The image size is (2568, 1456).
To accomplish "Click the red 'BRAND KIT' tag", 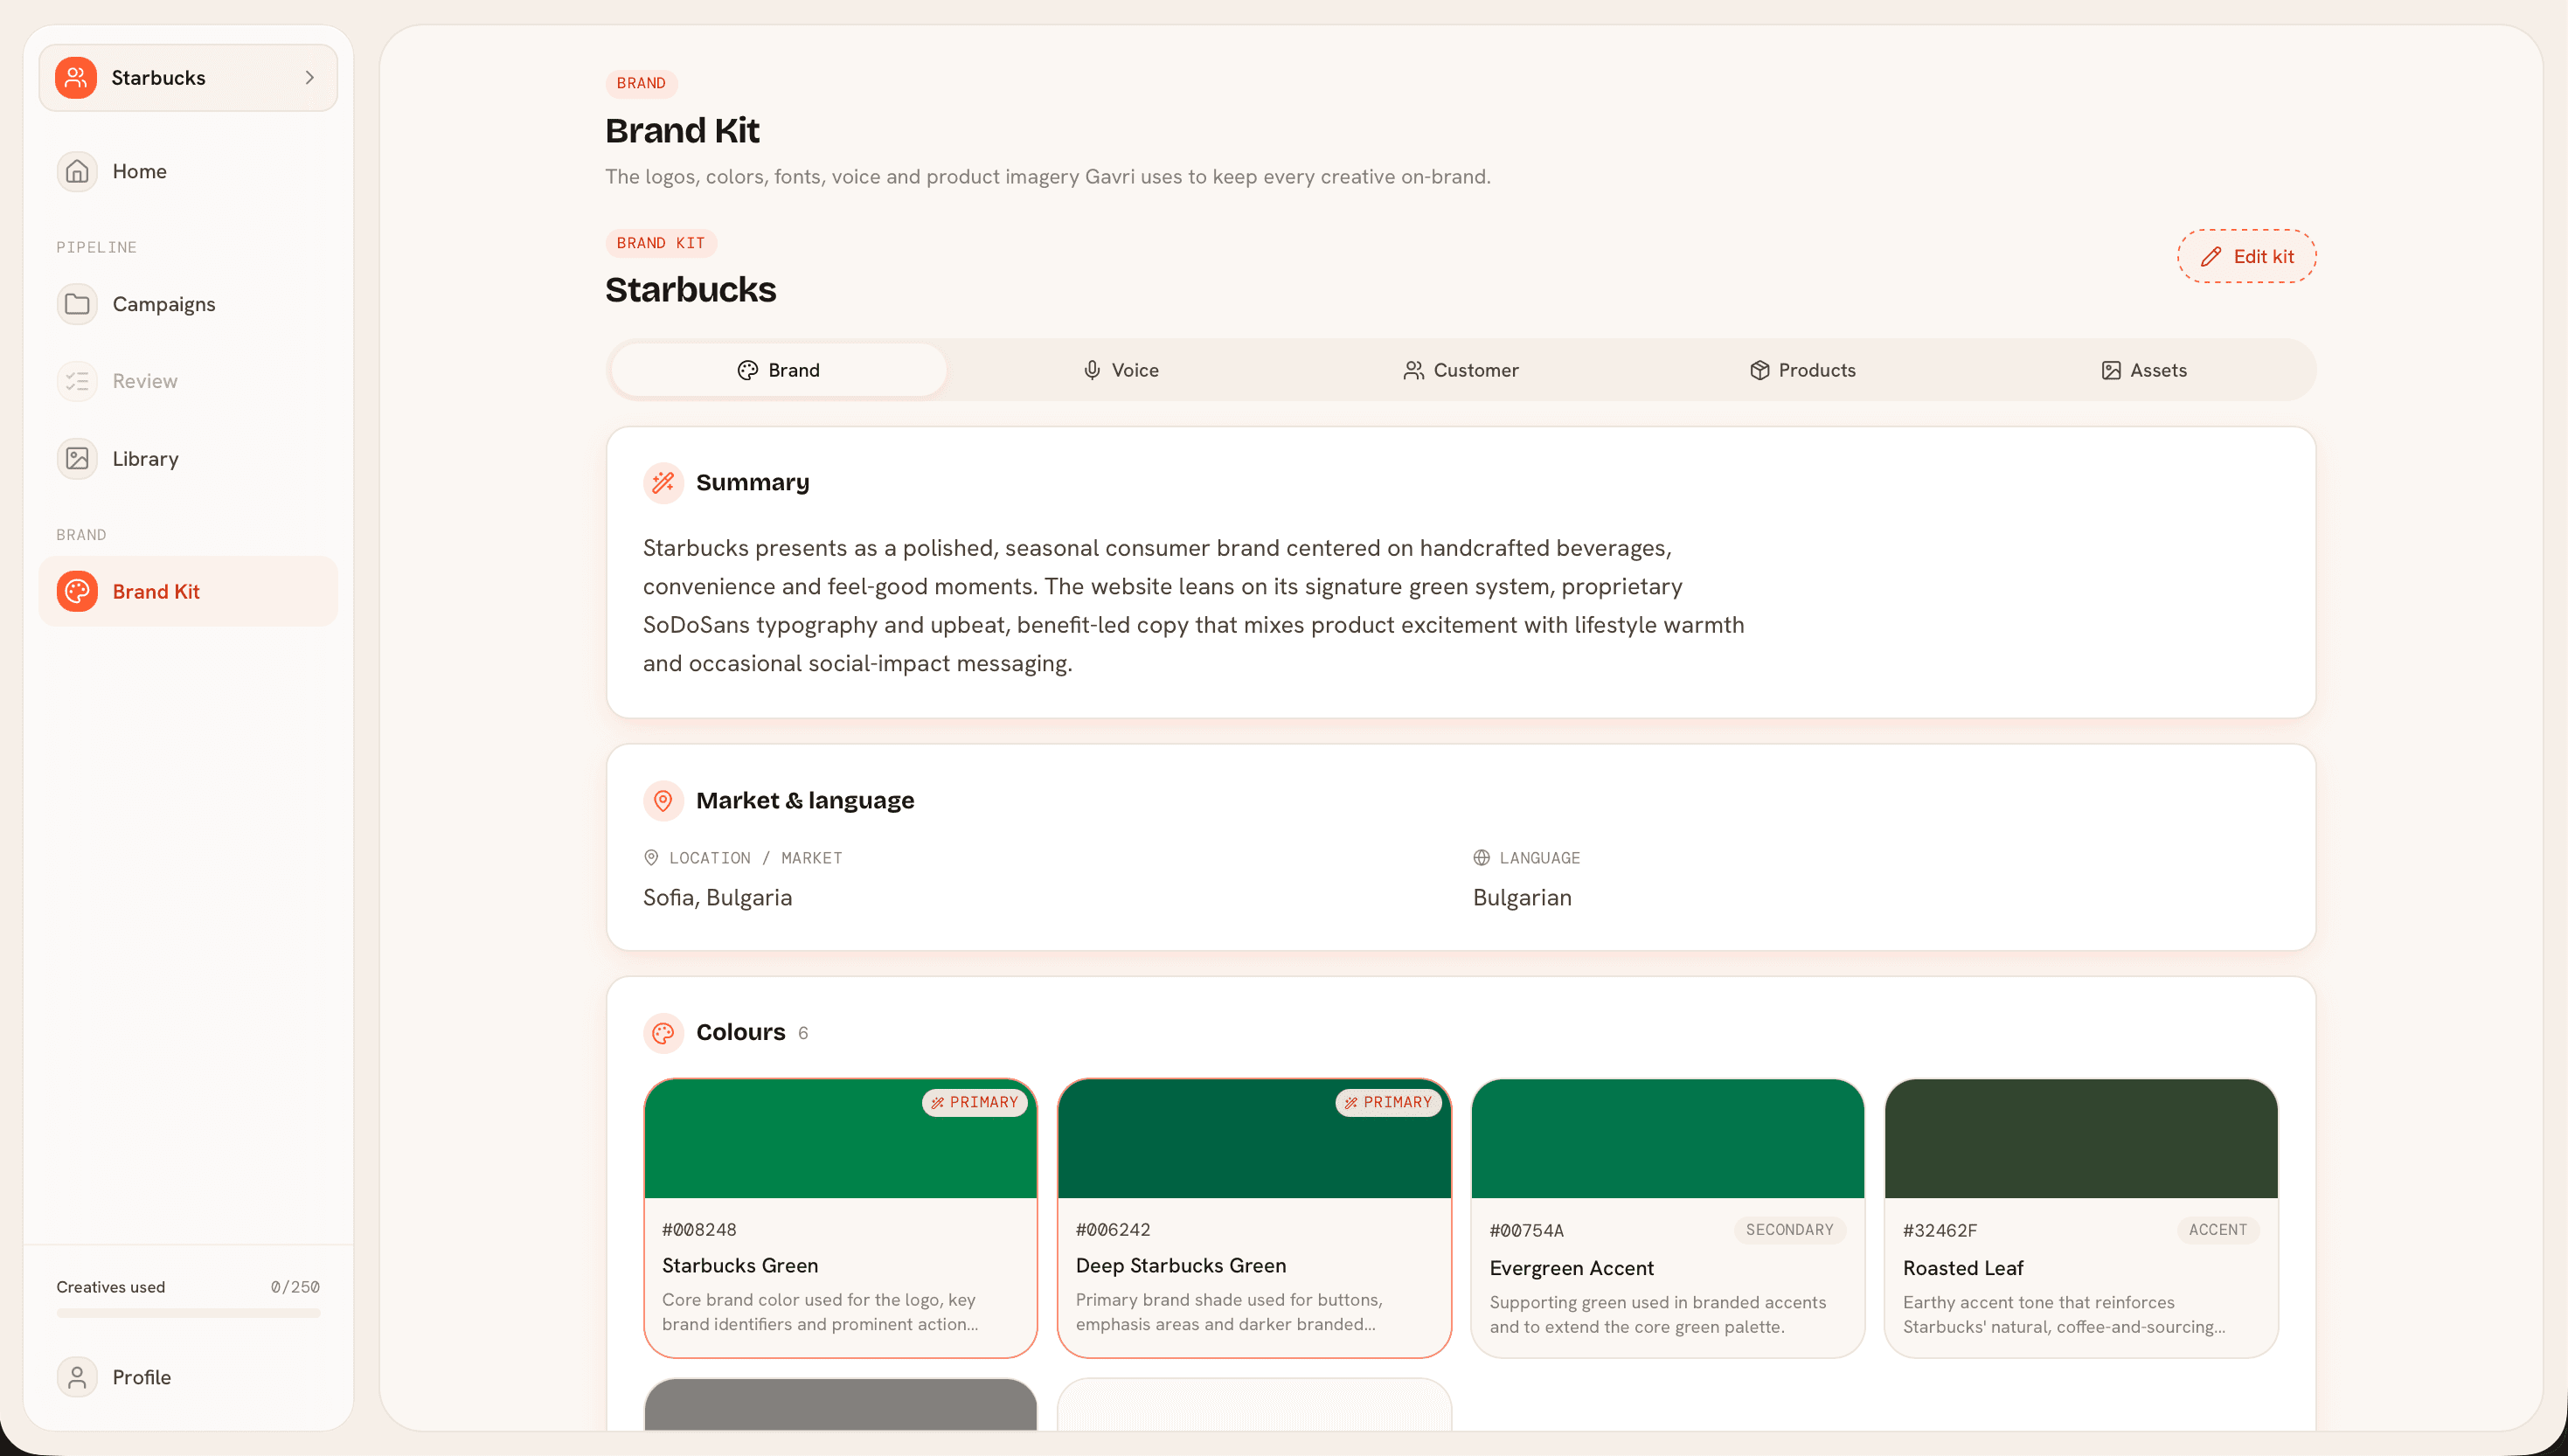I will [x=660, y=243].
